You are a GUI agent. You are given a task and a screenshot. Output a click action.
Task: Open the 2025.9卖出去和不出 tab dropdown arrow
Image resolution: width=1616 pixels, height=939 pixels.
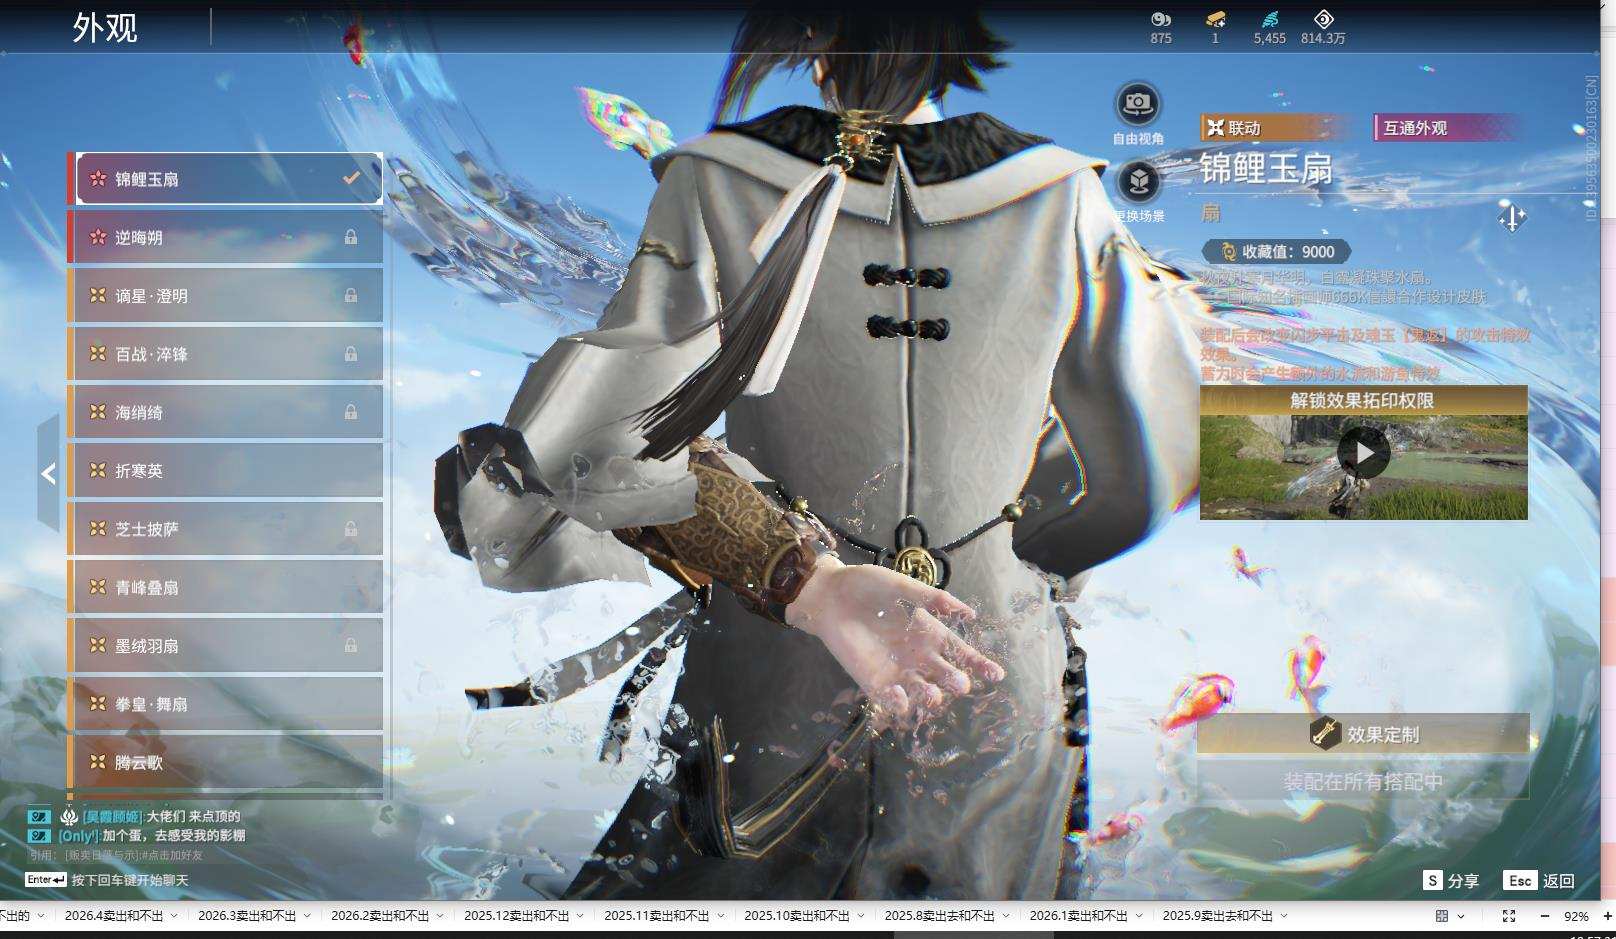click(1284, 916)
